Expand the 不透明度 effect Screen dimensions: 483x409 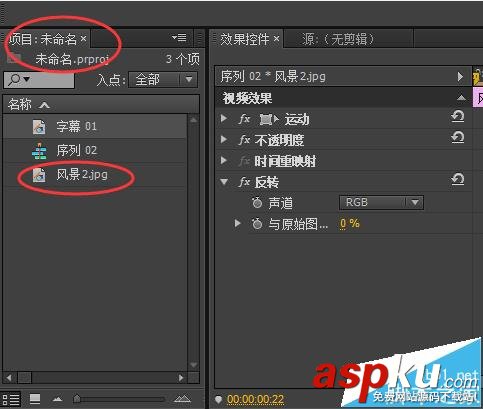(224, 140)
